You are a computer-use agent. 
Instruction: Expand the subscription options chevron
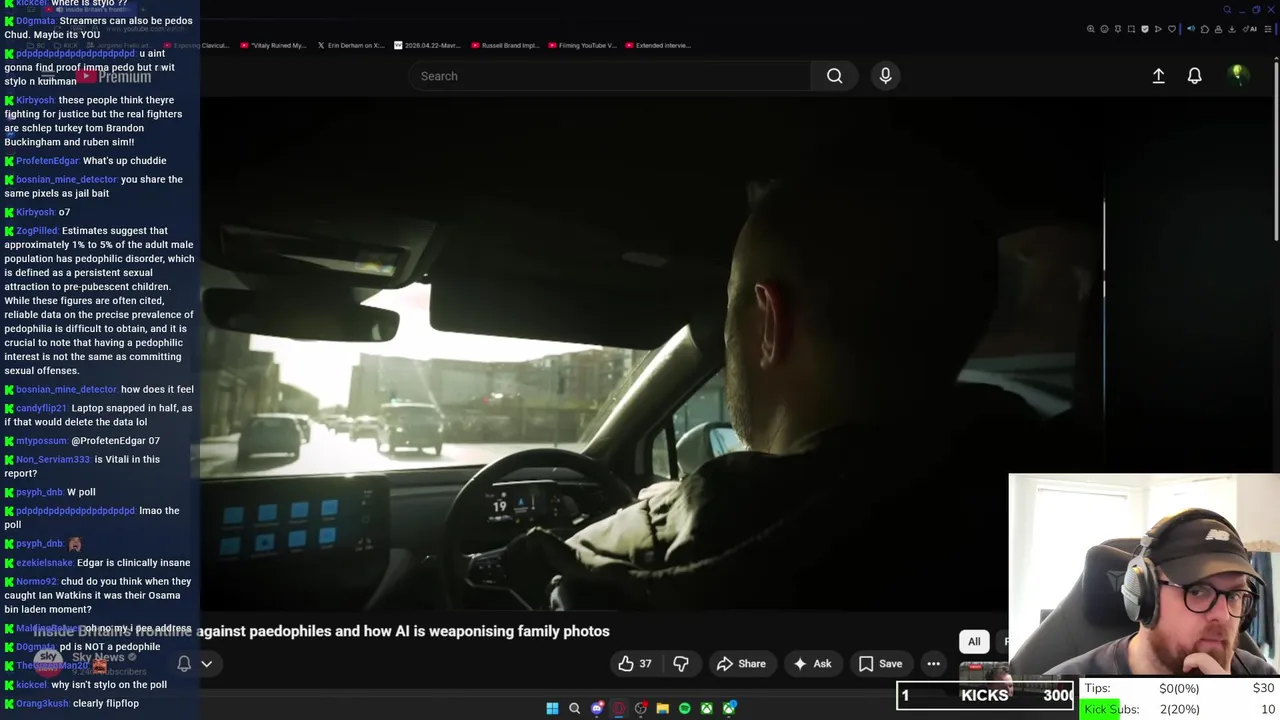point(207,663)
